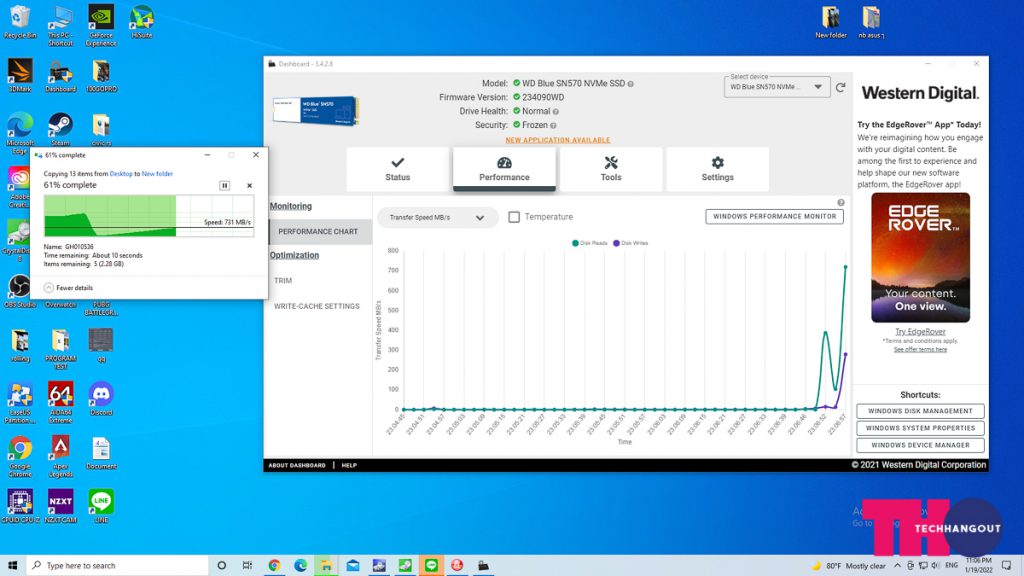
Task: Open the Select device dropdown
Action: [x=776, y=87]
